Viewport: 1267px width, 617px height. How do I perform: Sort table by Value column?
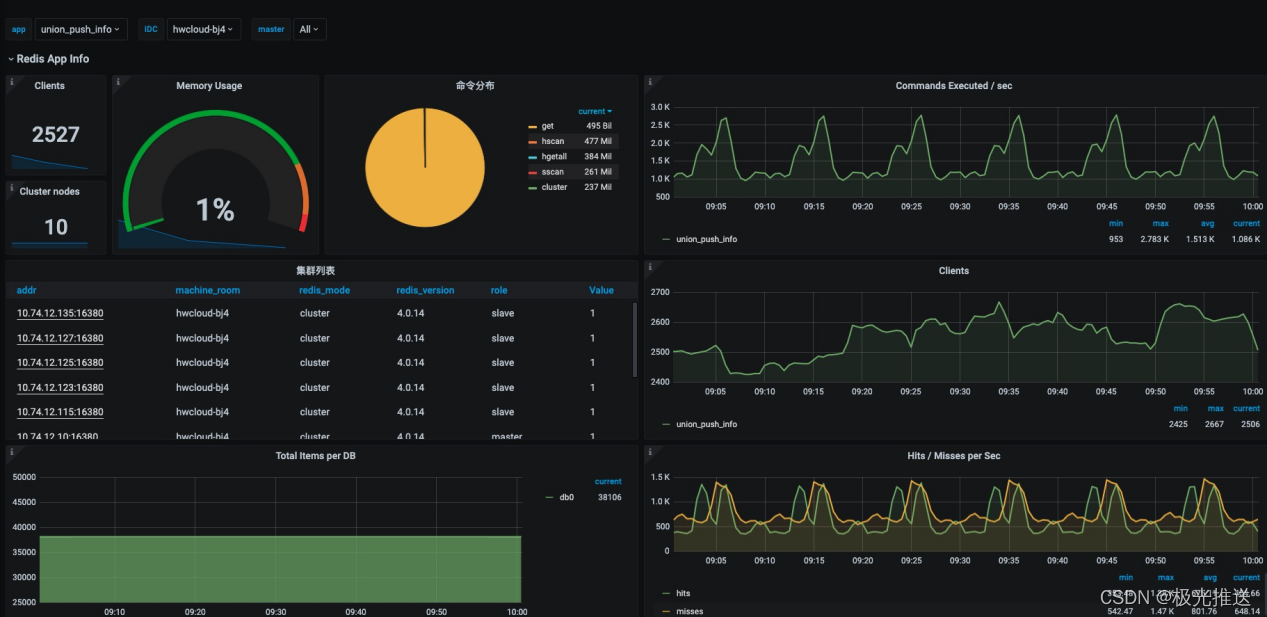[601, 290]
